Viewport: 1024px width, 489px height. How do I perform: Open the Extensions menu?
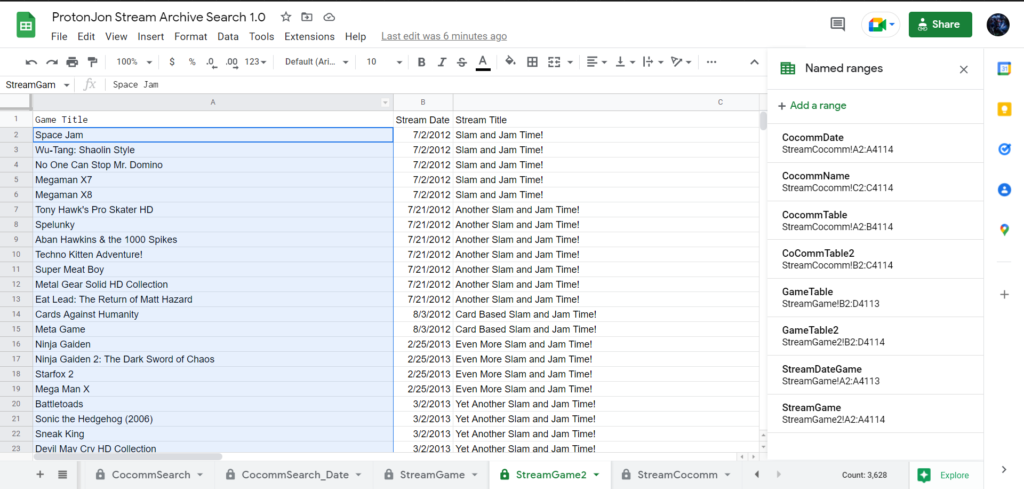[x=310, y=37]
